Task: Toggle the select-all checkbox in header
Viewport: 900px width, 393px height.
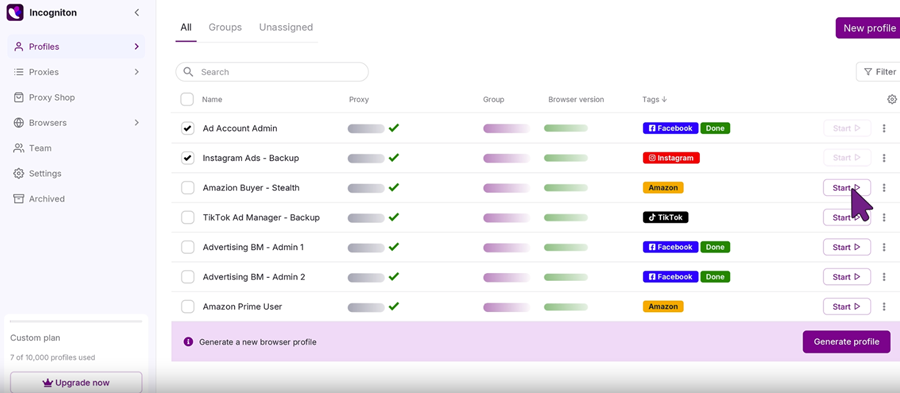Action: (187, 99)
